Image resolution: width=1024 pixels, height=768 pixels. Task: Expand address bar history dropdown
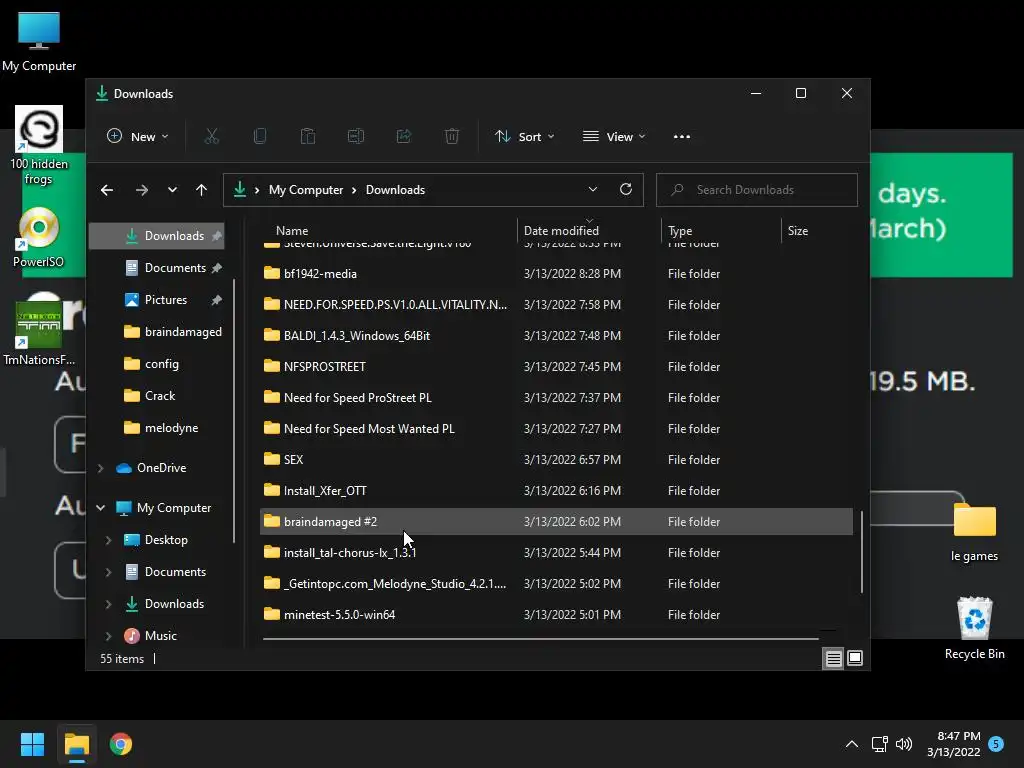[593, 189]
